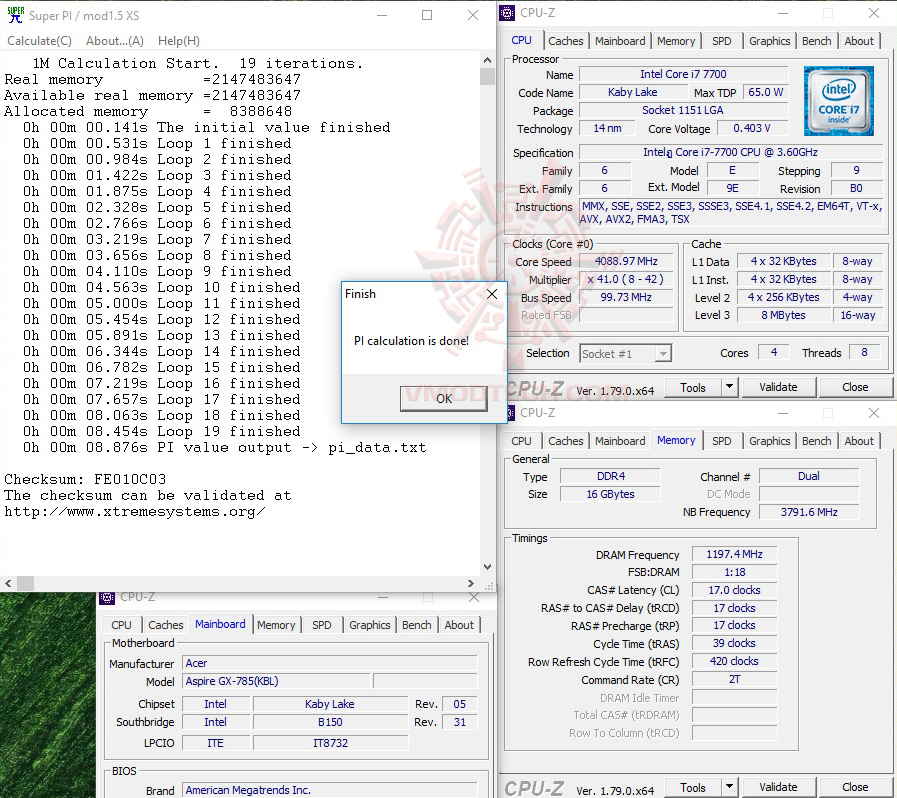Click the CPU-Z icon in the top CPU-Z window title
The width and height of the screenshot is (897, 798).
pyautogui.click(x=507, y=12)
